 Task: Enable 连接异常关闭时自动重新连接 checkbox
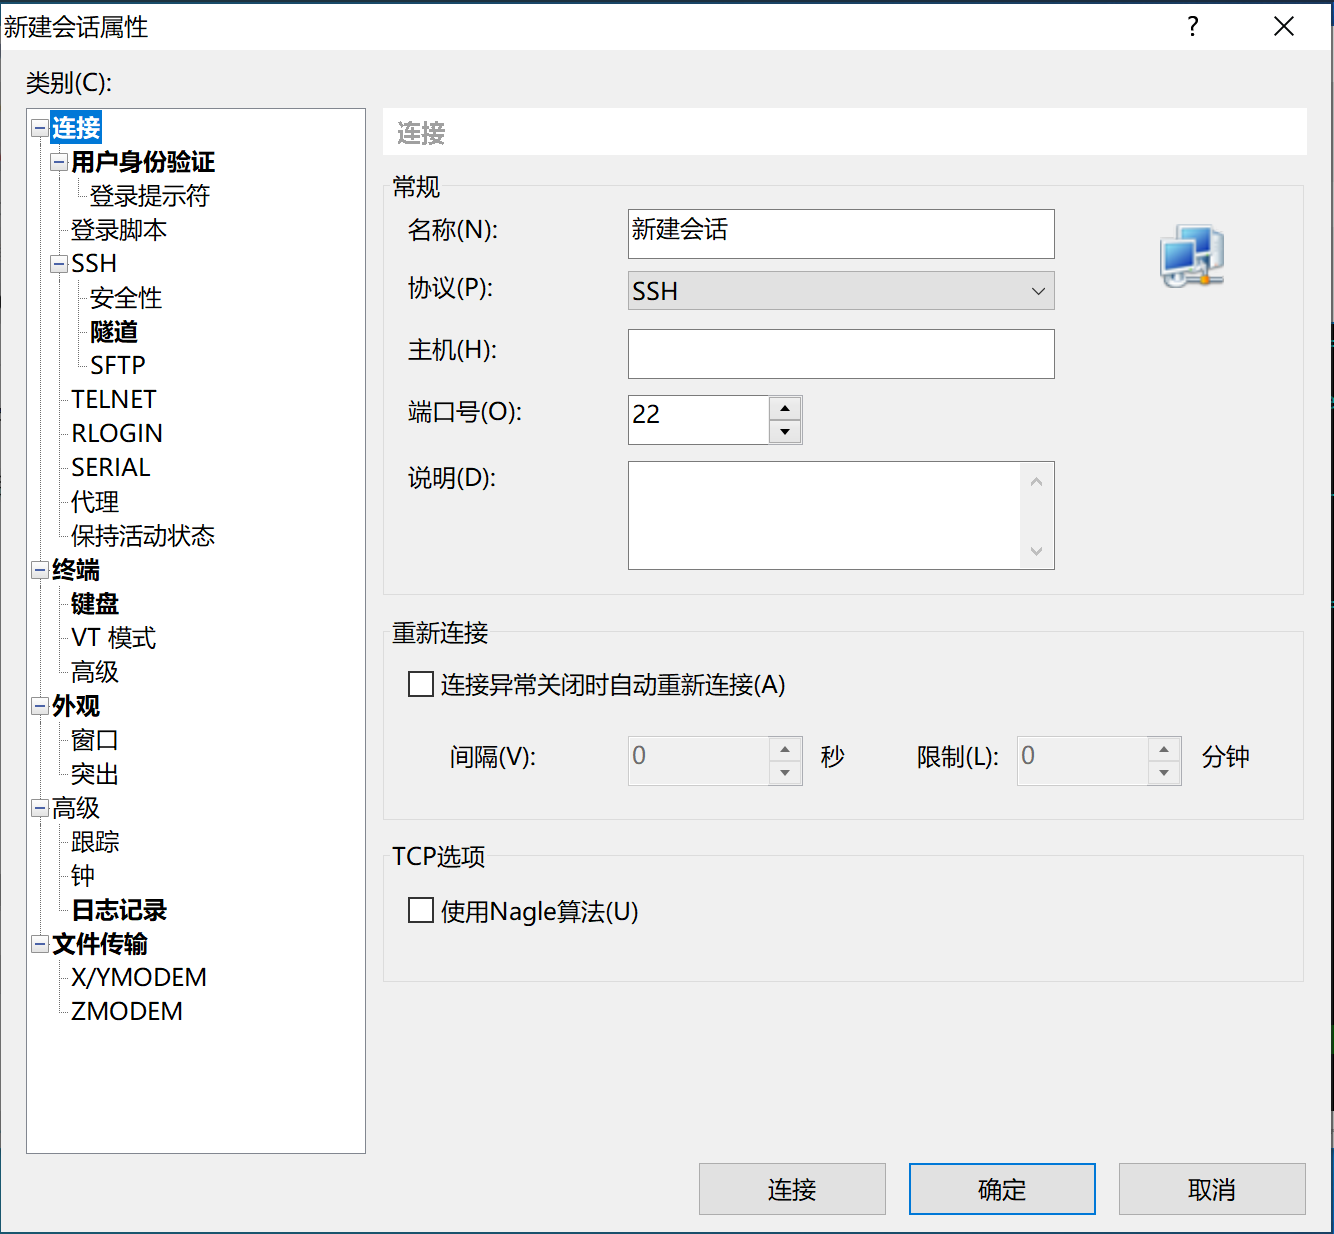tap(421, 685)
